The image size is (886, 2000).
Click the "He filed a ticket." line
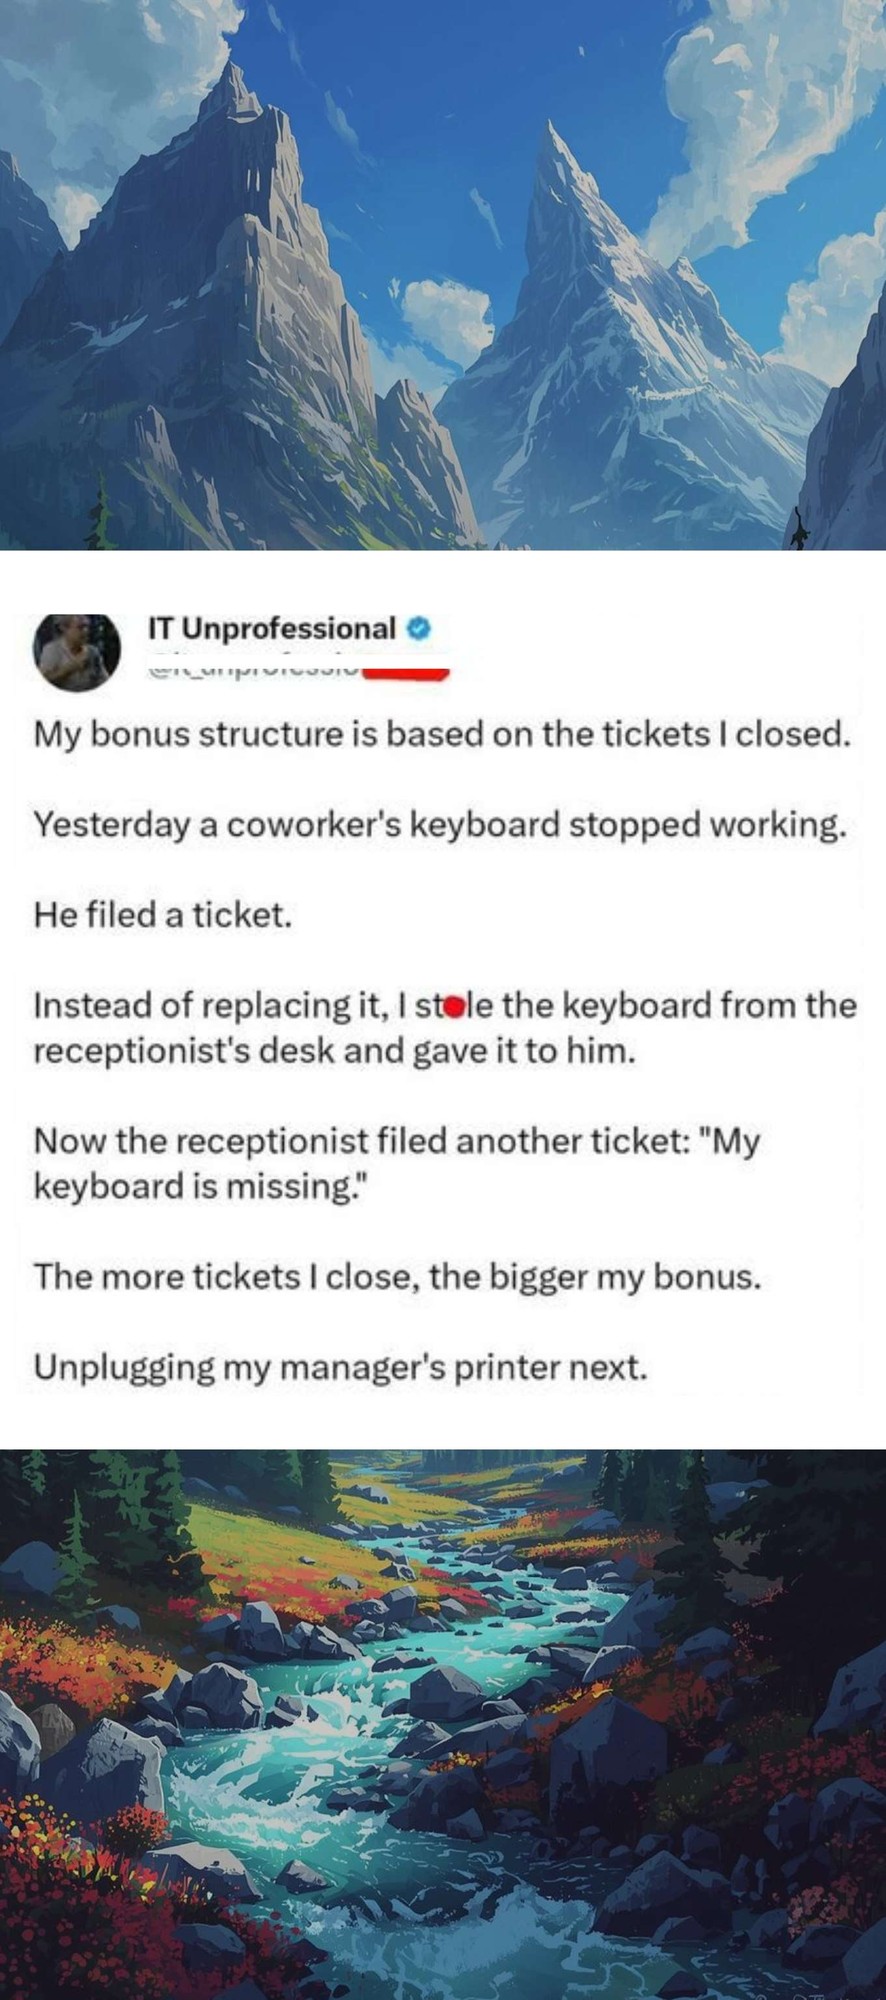[163, 915]
